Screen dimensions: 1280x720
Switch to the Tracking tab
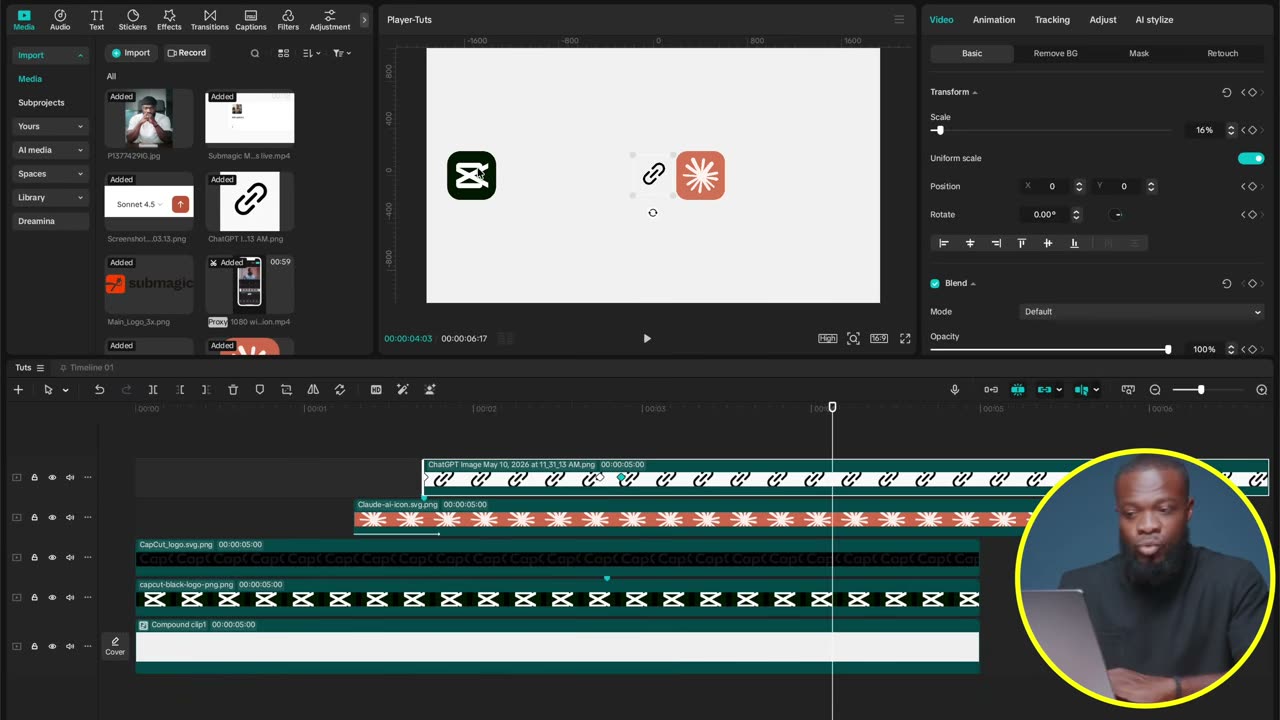pos(1052,20)
